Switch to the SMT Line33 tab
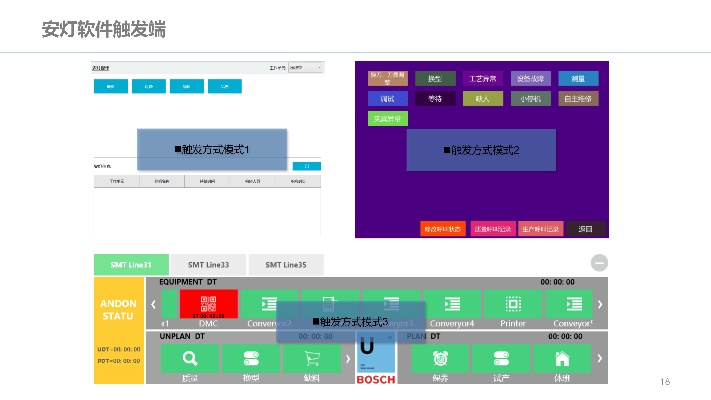This screenshot has height=400, width=711. click(x=207, y=265)
